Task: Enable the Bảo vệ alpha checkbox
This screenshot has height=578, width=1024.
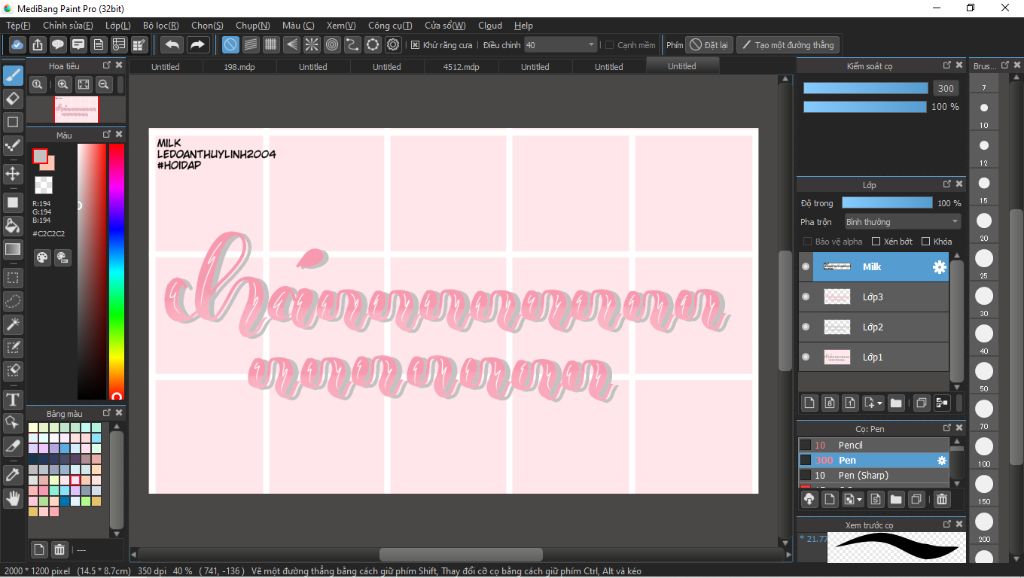Action: (x=807, y=242)
